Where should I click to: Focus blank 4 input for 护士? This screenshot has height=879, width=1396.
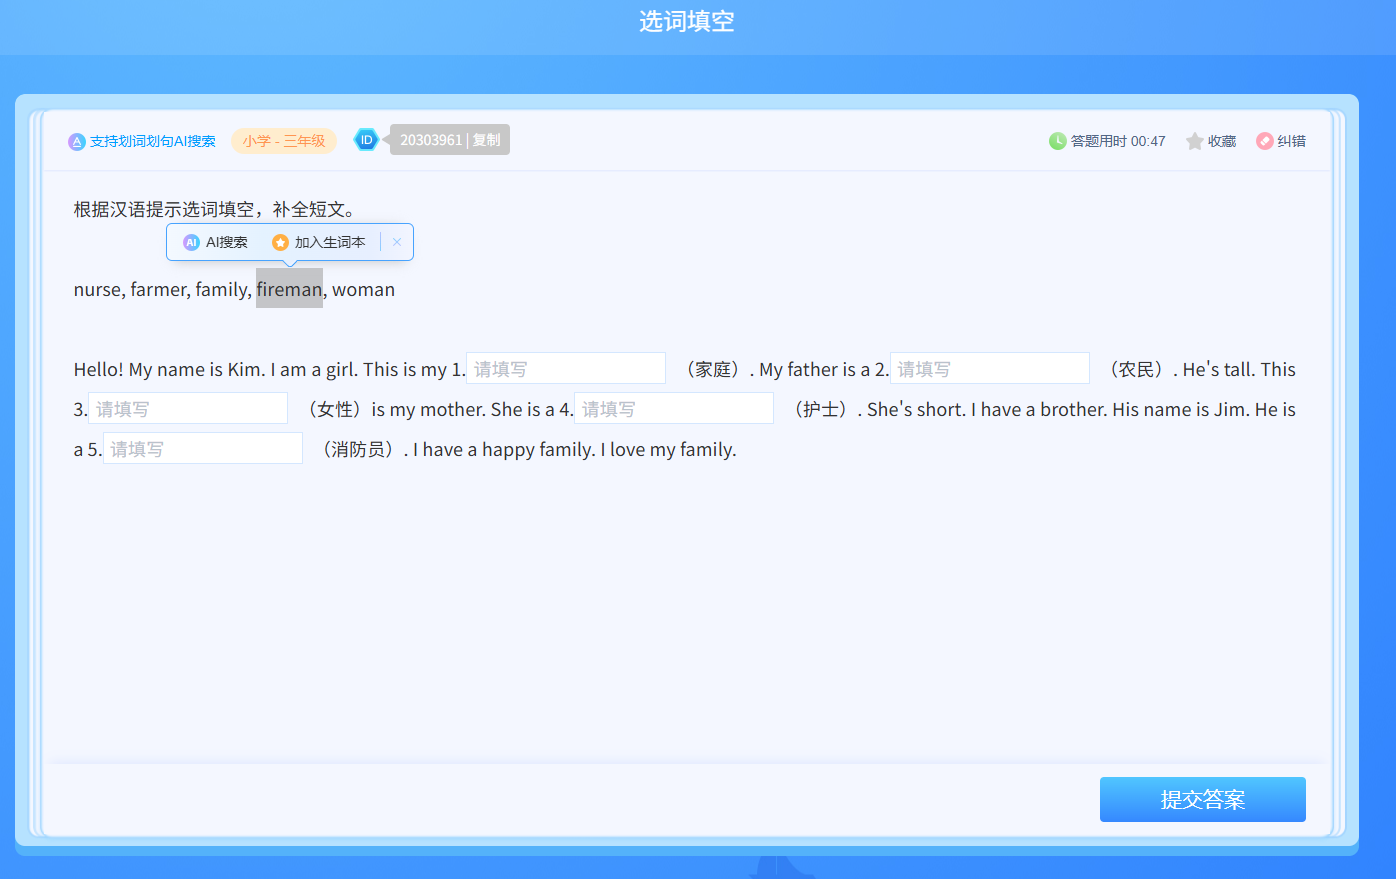click(674, 409)
